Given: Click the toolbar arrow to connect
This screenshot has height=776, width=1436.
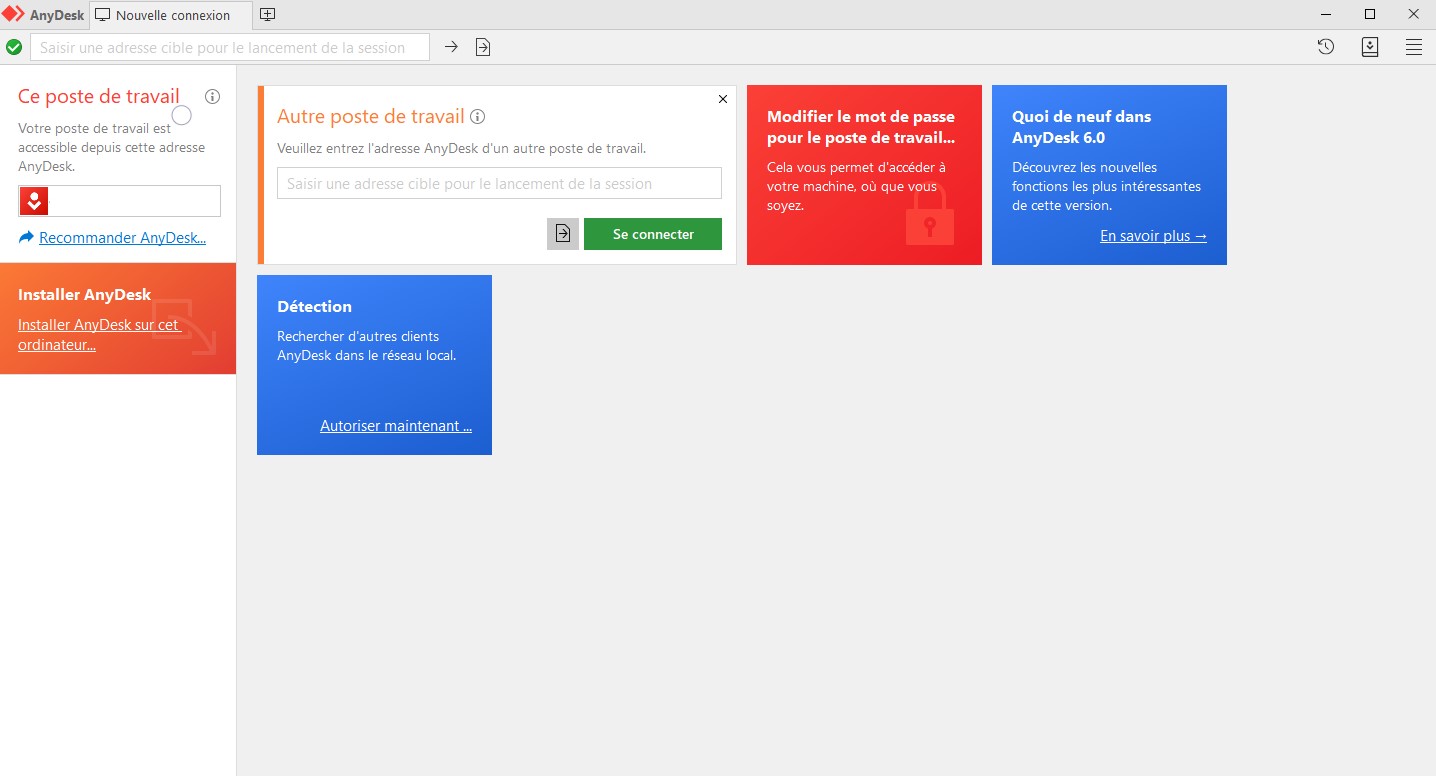Looking at the screenshot, I should point(451,47).
